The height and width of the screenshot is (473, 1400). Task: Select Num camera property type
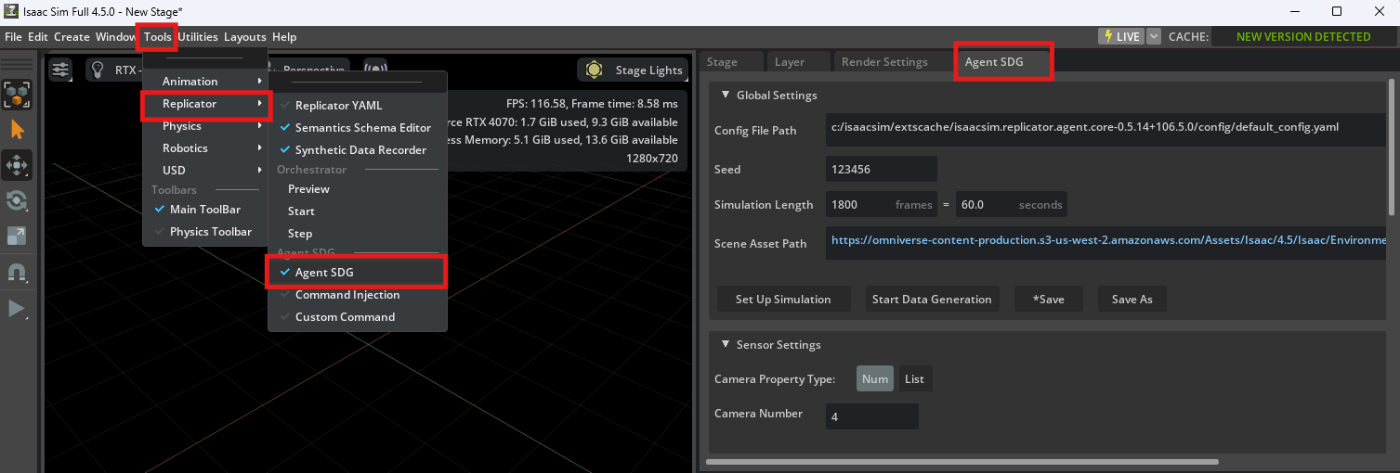tap(875, 379)
